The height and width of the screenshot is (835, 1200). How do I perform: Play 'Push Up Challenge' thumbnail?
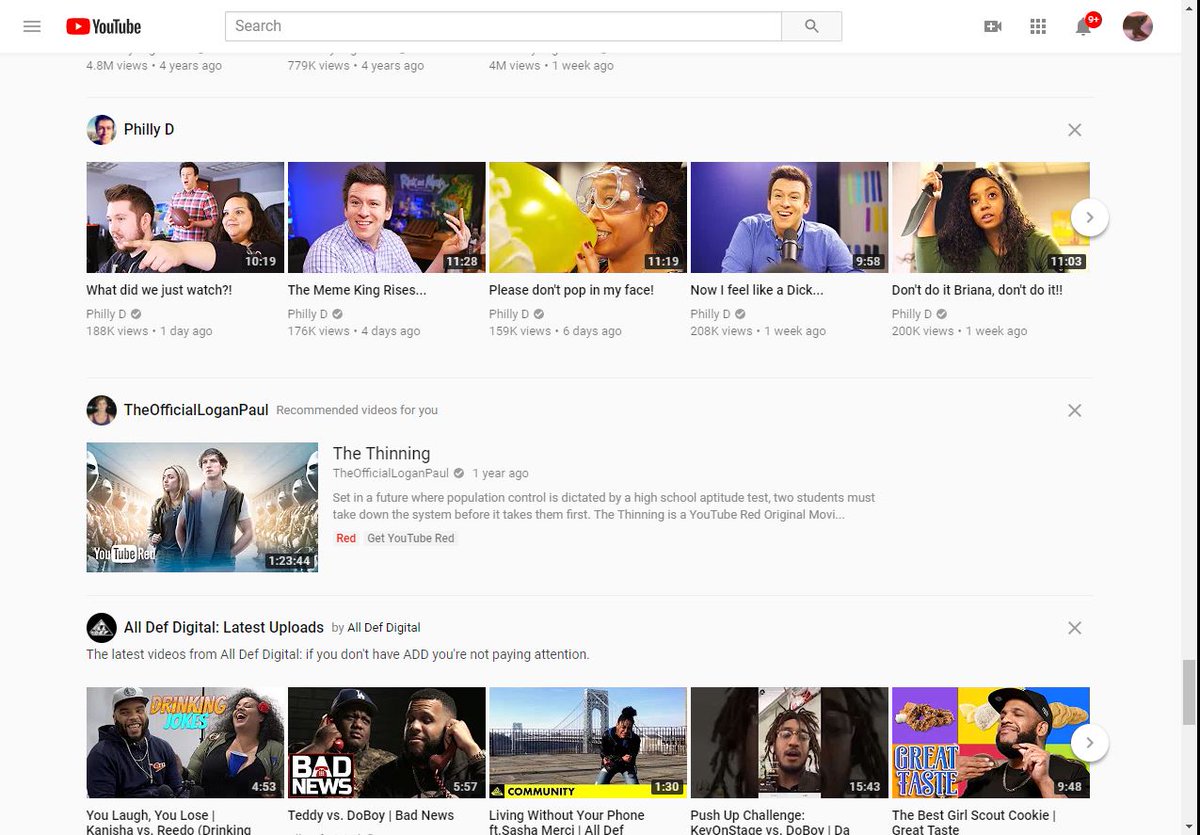click(789, 742)
